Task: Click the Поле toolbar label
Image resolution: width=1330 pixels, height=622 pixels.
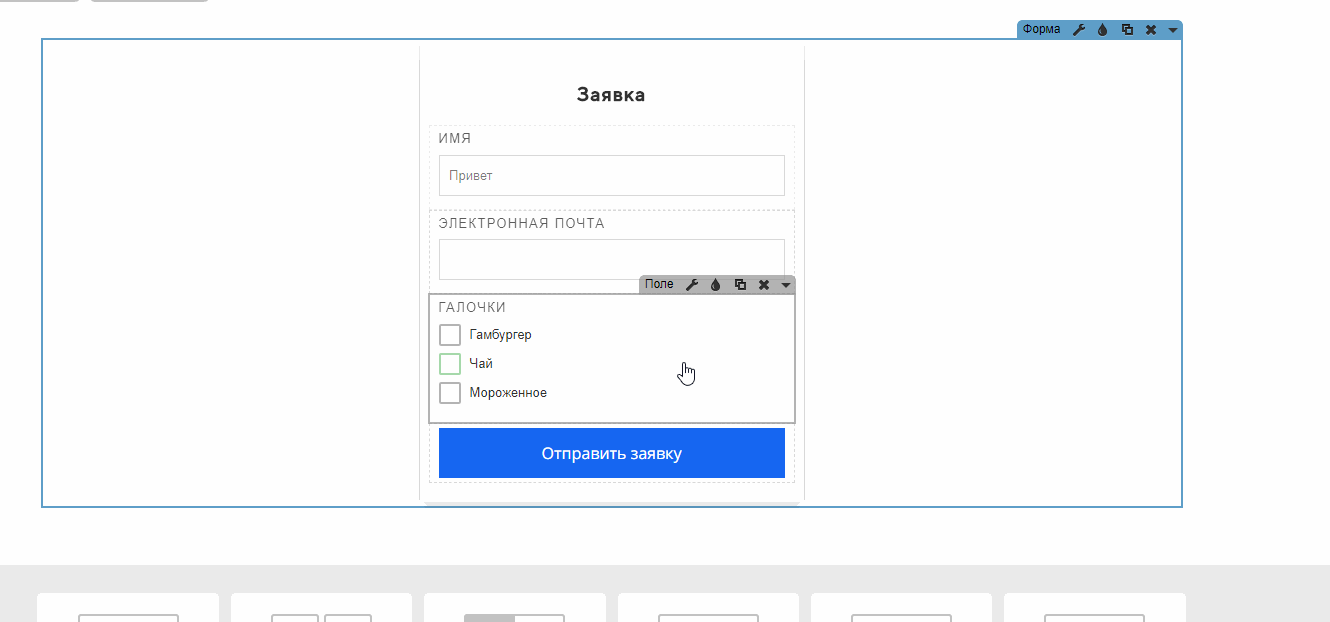Action: [x=659, y=285]
